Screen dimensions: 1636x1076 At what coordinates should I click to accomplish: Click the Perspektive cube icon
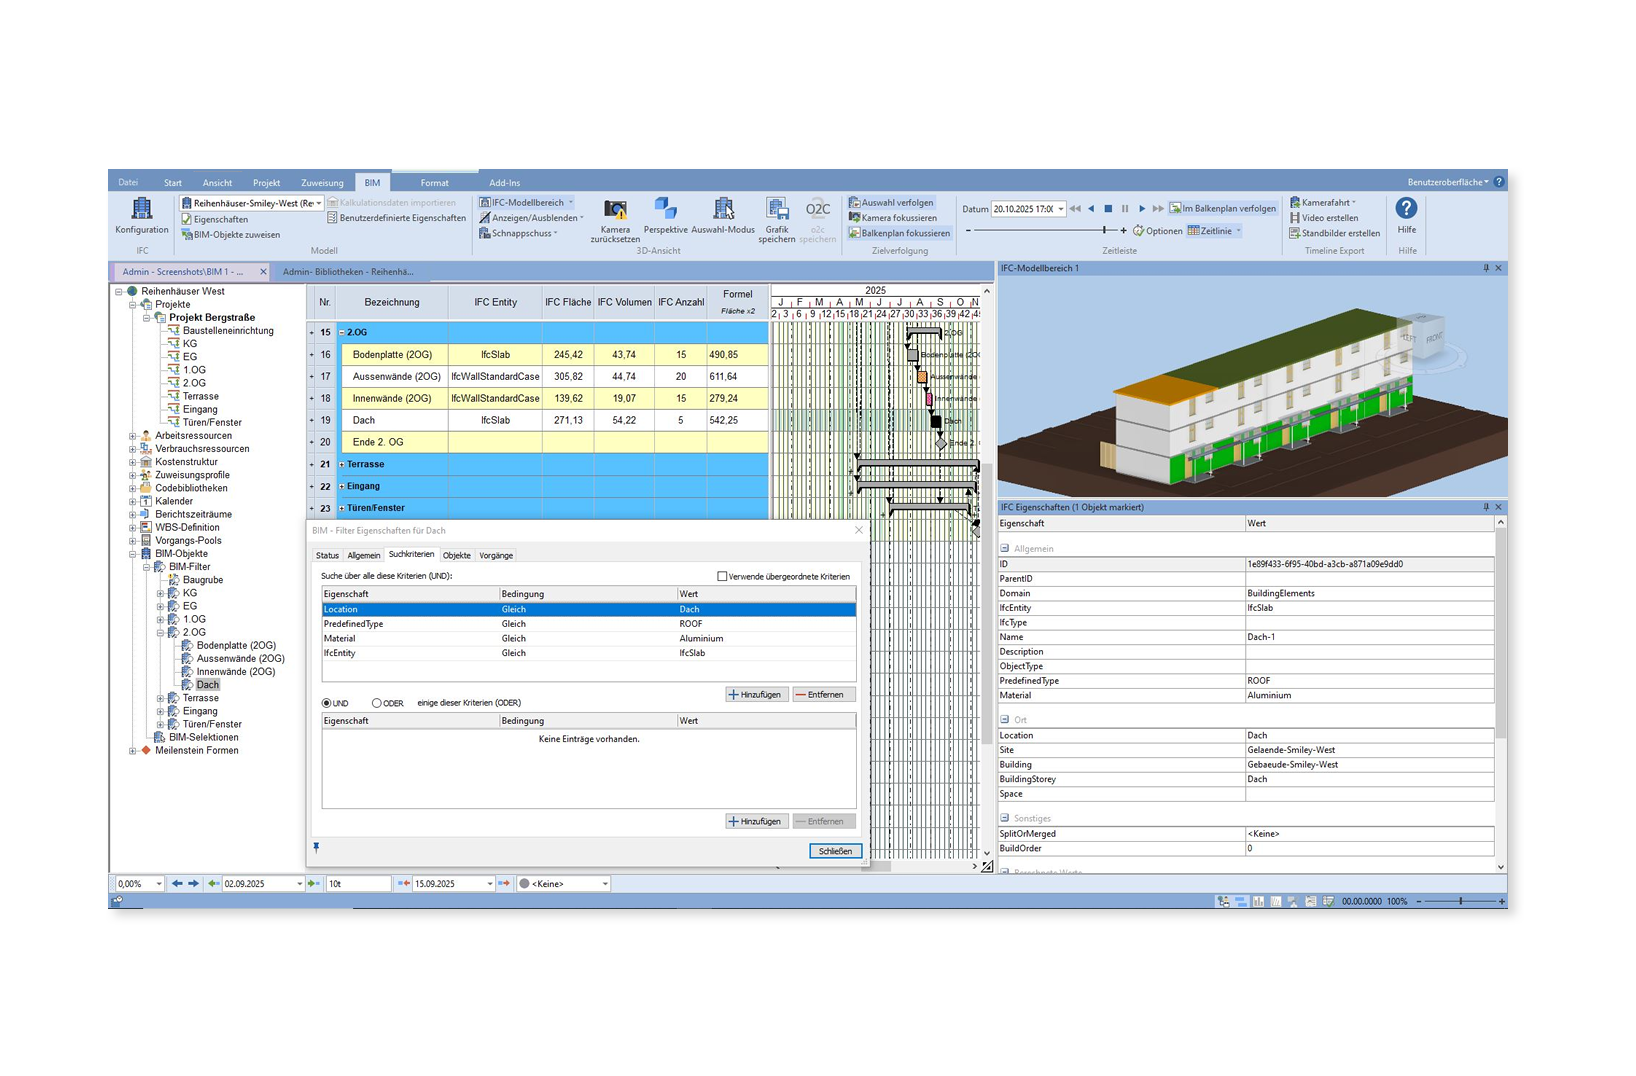point(665,209)
